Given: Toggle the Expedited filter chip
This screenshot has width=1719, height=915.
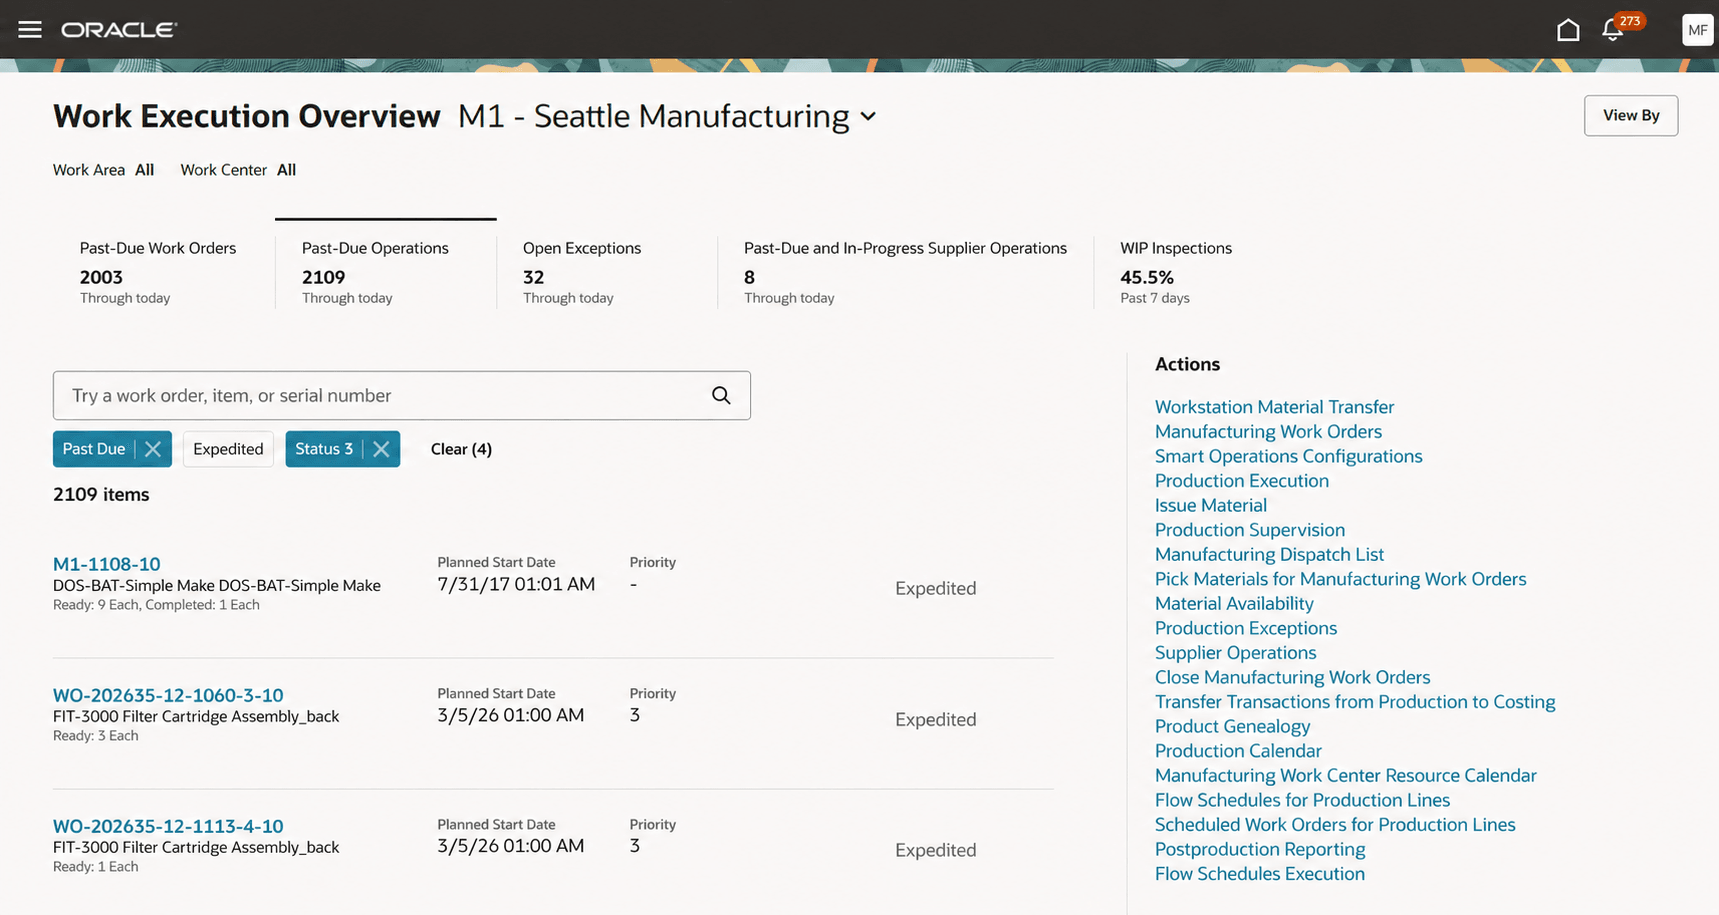Looking at the screenshot, I should coord(228,449).
